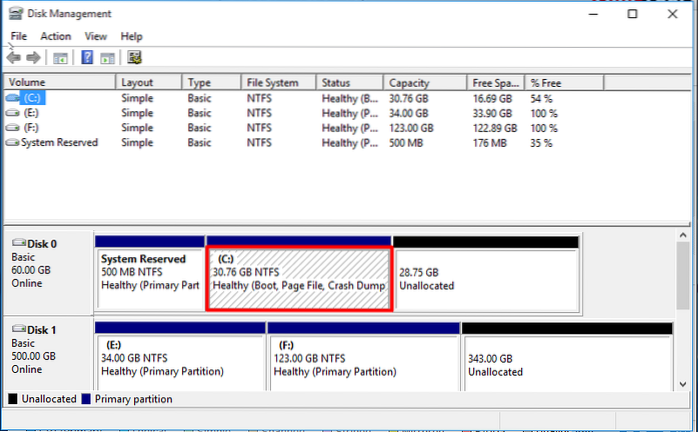Viewport: 698px width, 432px height.
Task: Select the (F:) 123.00 GB partition block
Action: pyautogui.click(x=364, y=363)
